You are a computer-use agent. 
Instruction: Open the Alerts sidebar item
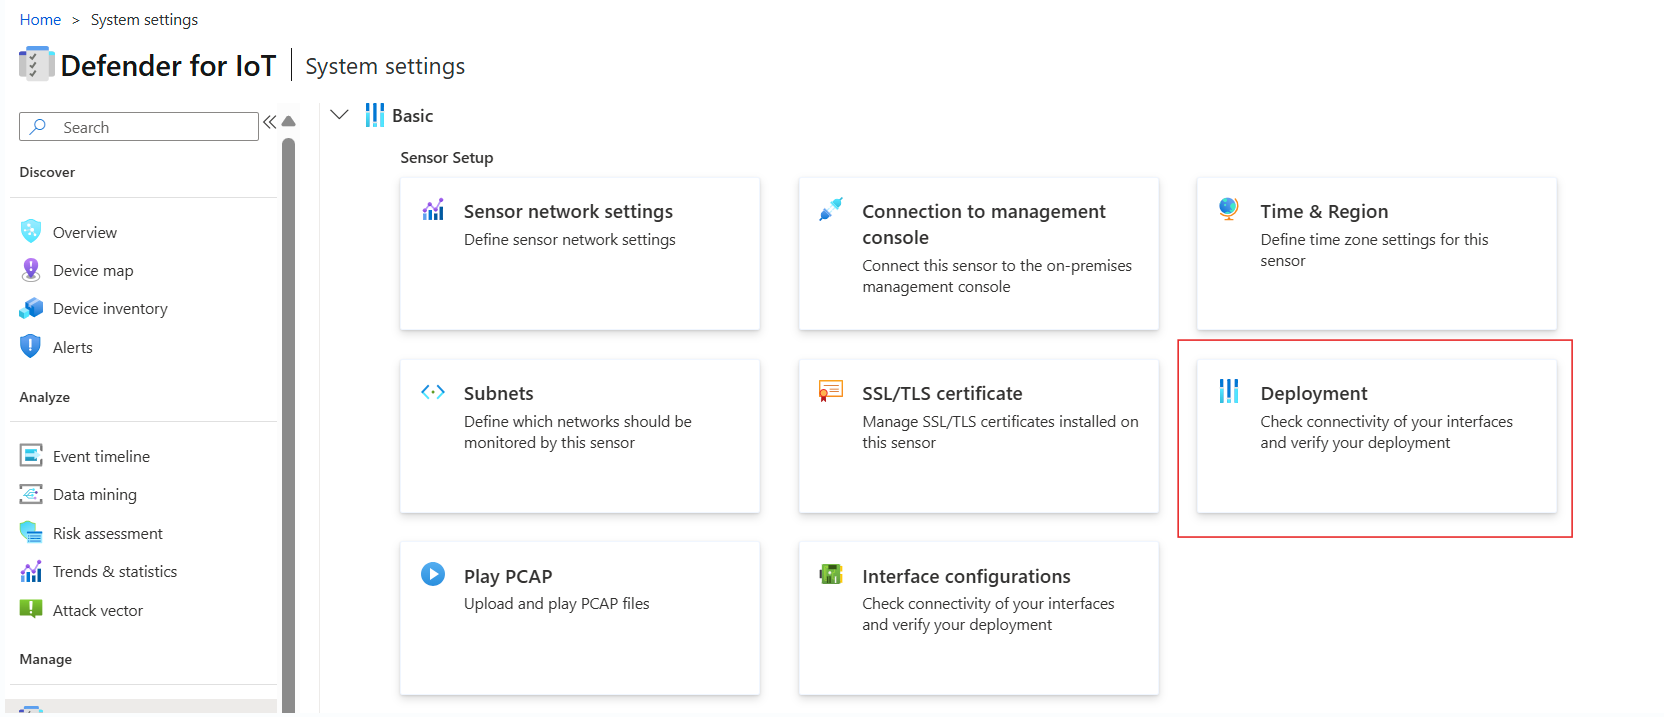pyautogui.click(x=72, y=348)
